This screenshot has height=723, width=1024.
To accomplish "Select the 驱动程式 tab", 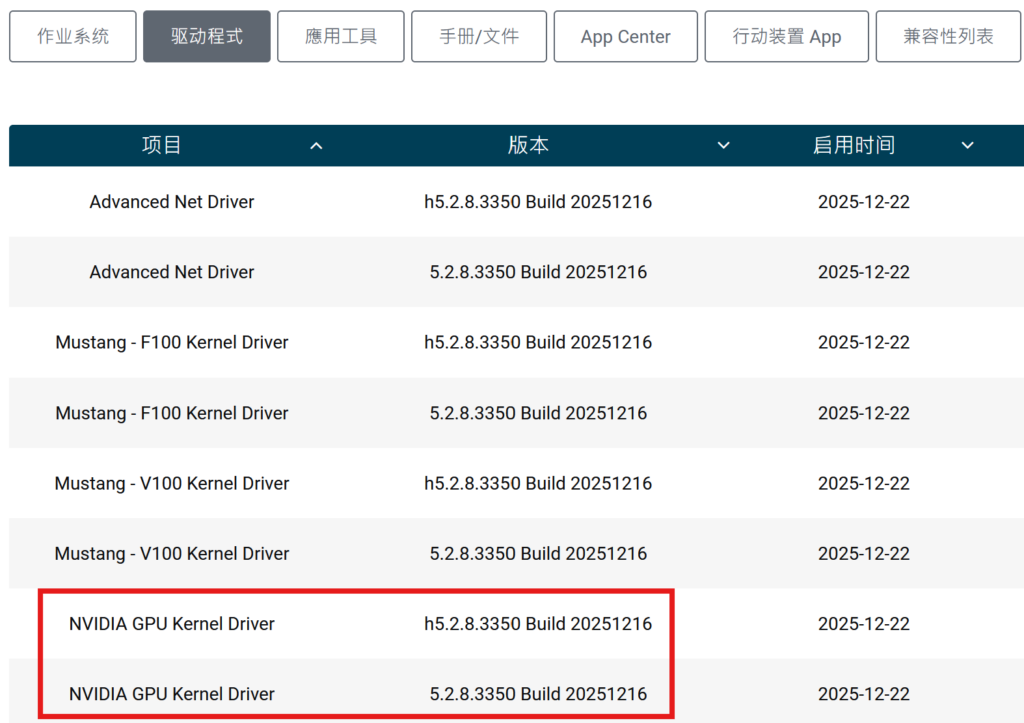I will click(207, 37).
